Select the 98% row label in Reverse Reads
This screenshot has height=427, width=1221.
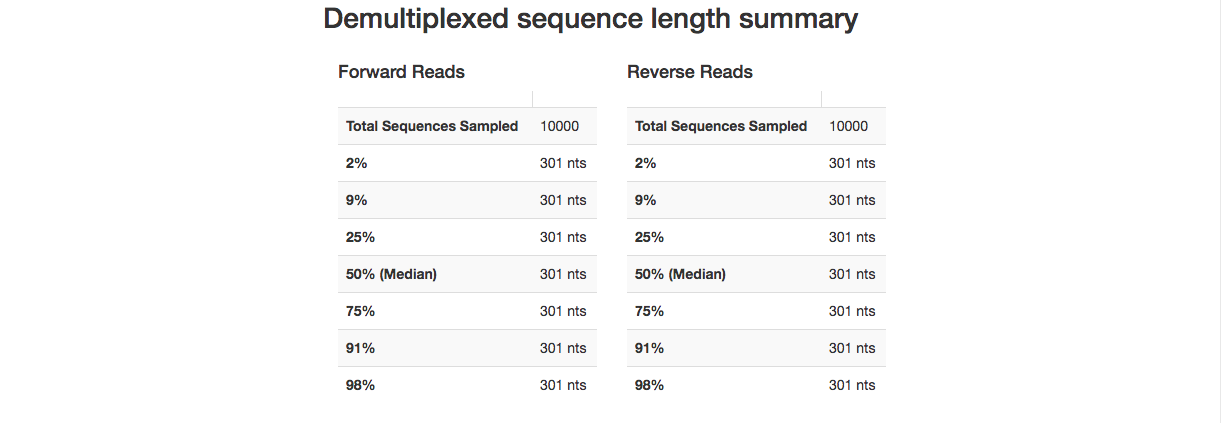[x=649, y=385]
